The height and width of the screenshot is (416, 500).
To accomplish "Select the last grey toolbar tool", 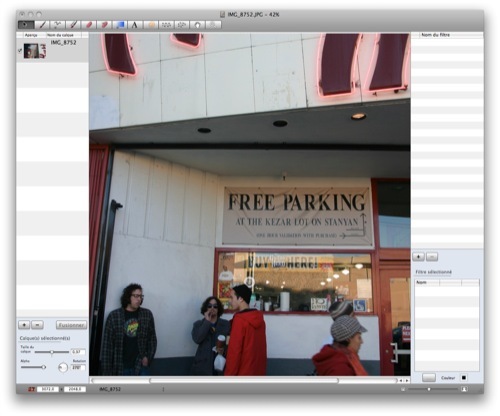I will coord(213,25).
